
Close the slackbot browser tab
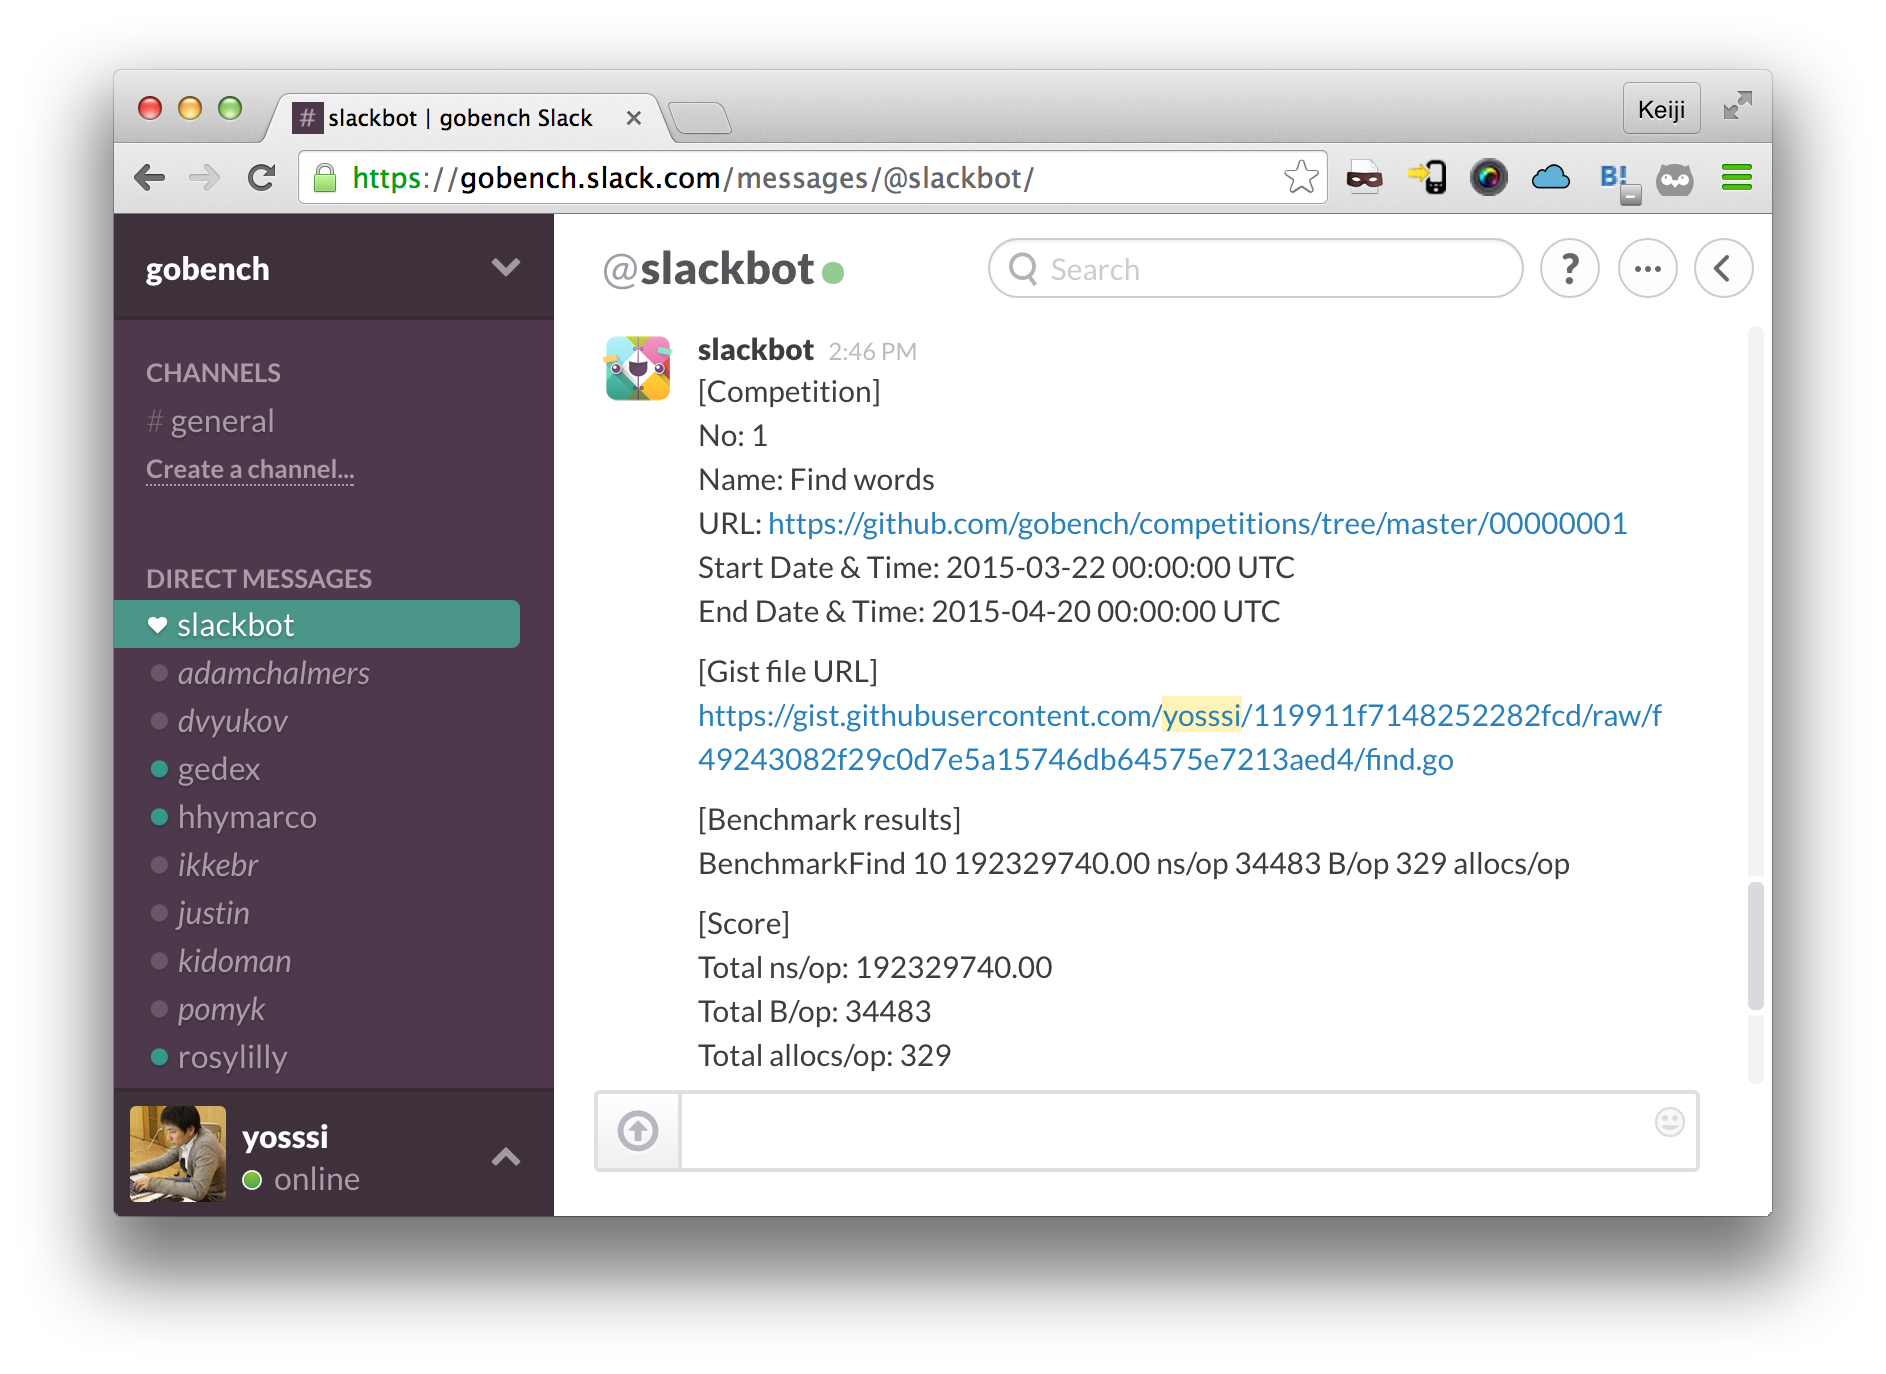point(633,118)
